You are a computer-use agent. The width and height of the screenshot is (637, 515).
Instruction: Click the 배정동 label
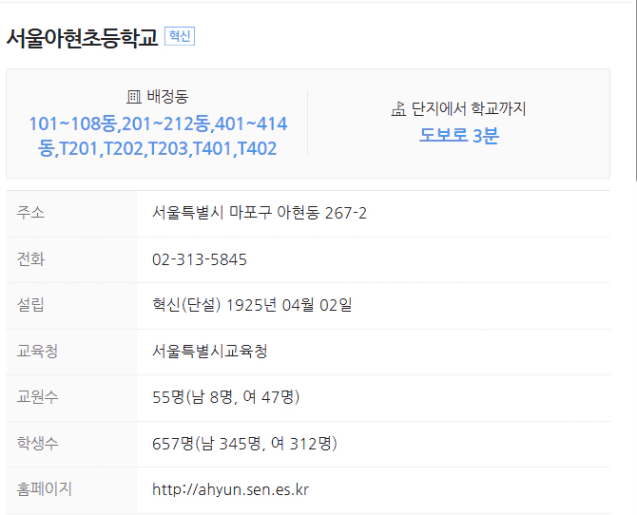pos(167,97)
